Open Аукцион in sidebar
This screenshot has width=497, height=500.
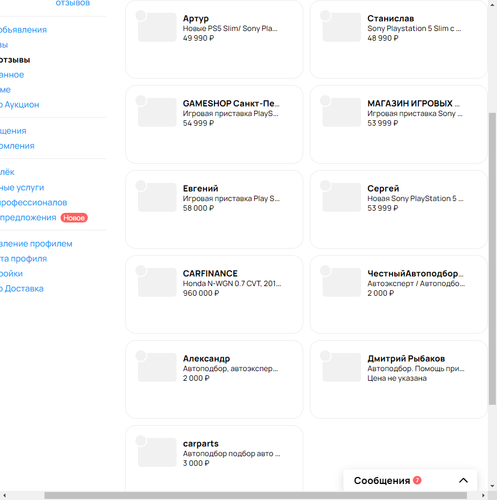coord(20,105)
